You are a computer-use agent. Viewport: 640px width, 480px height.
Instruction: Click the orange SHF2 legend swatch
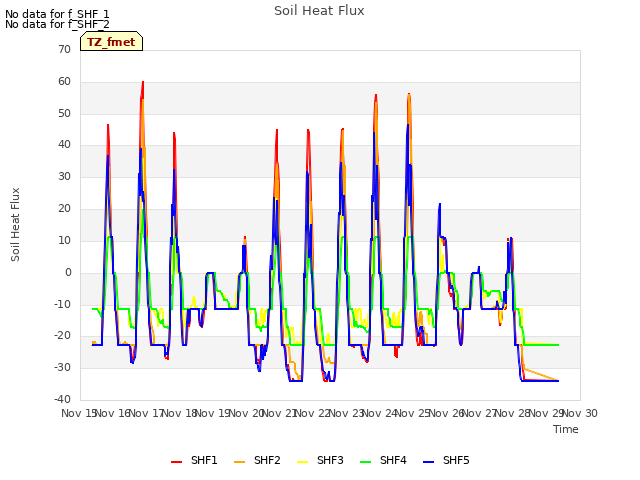(x=240, y=462)
